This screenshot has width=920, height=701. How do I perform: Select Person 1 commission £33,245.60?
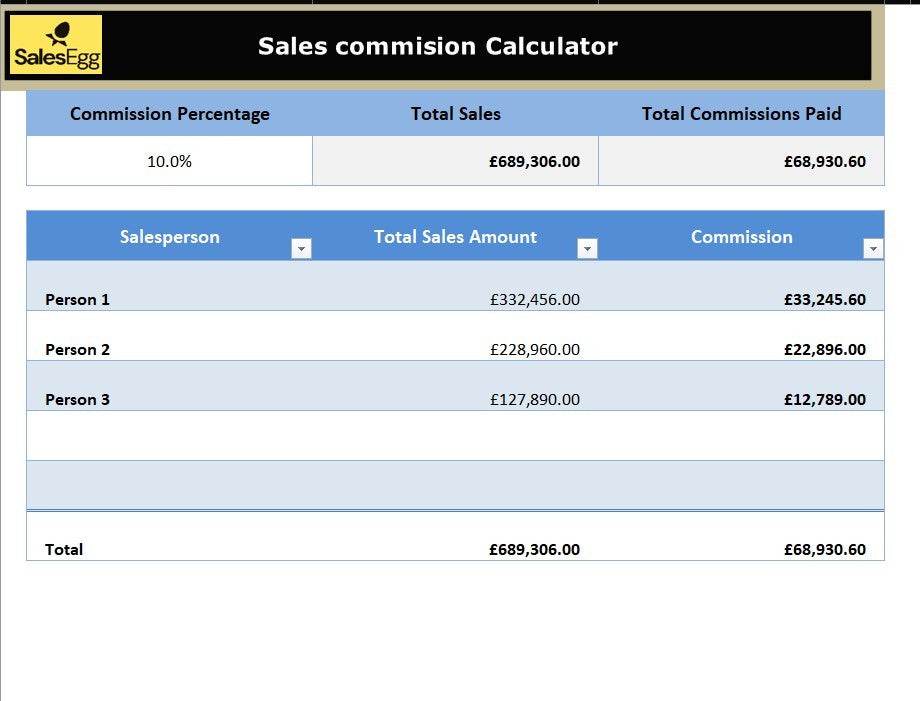click(824, 299)
